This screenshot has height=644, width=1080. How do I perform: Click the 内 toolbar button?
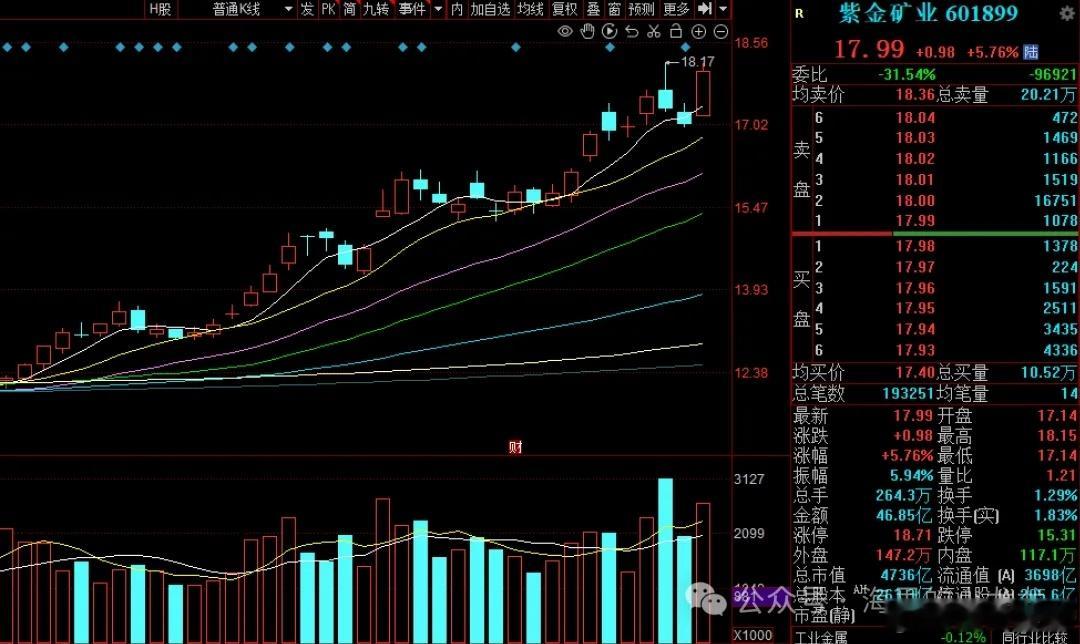click(457, 9)
